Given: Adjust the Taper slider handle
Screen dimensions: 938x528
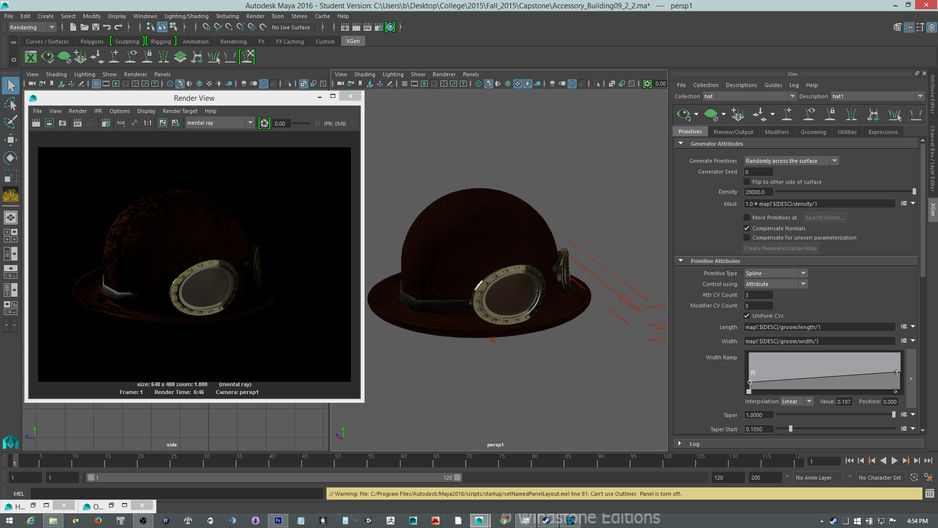Looking at the screenshot, I should click(894, 414).
